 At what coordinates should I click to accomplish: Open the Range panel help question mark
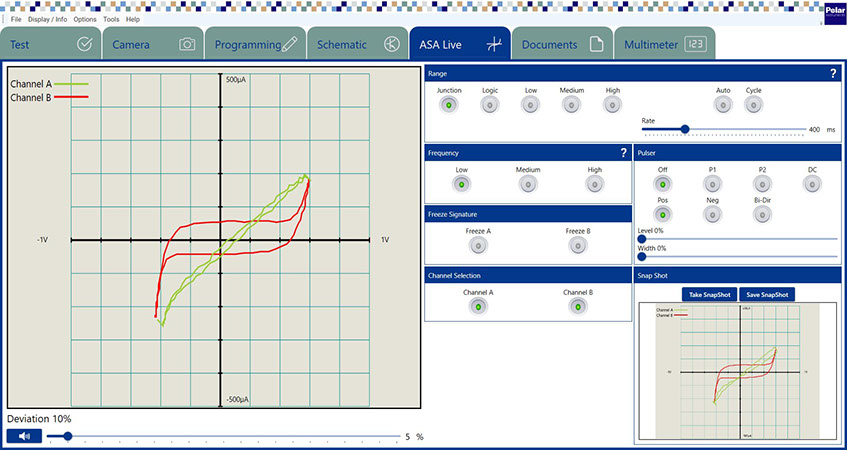point(832,74)
